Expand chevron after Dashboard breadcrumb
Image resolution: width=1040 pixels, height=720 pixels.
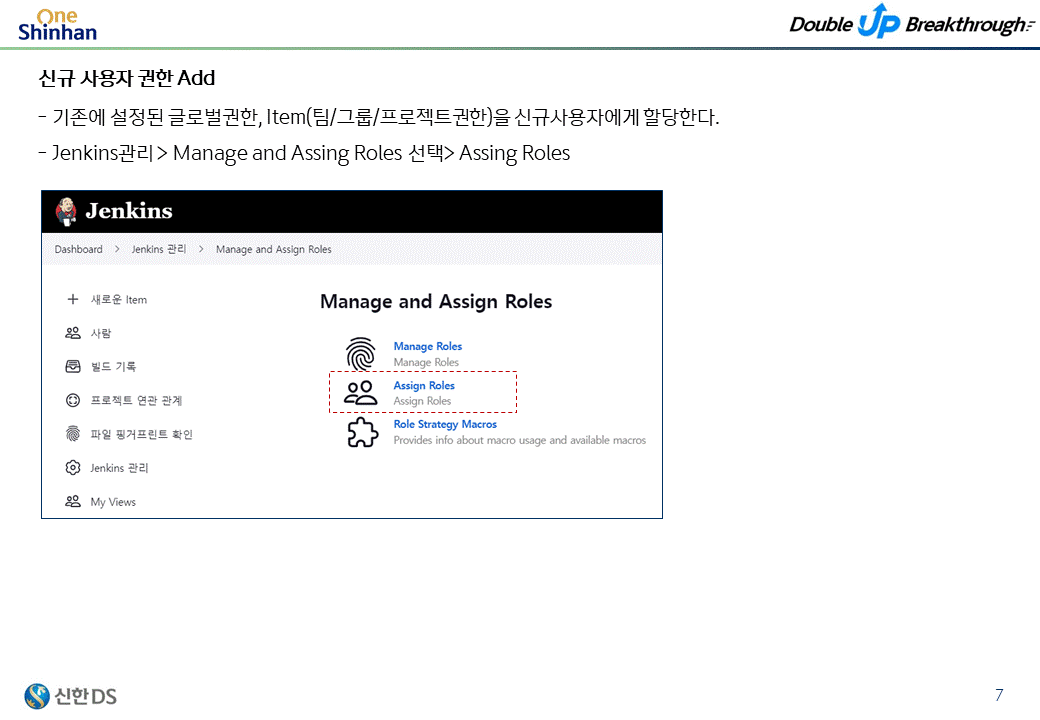117,249
